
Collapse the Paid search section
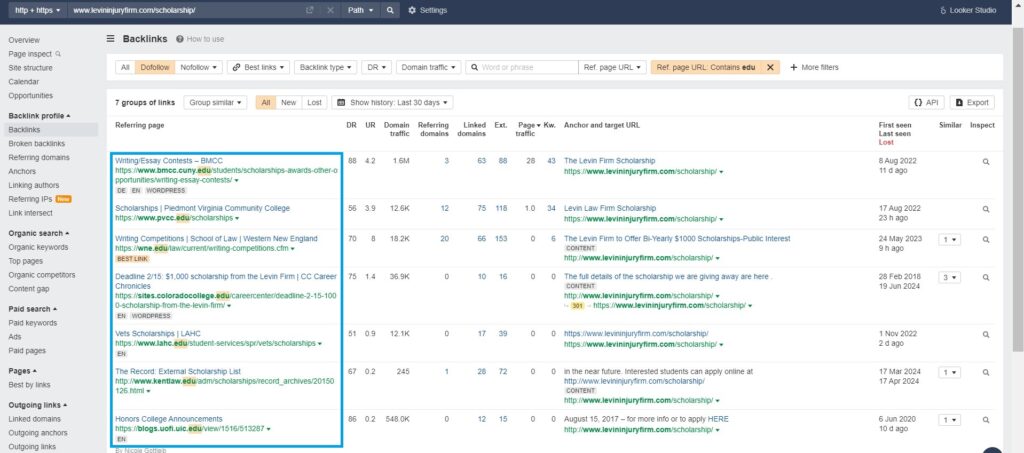33,309
